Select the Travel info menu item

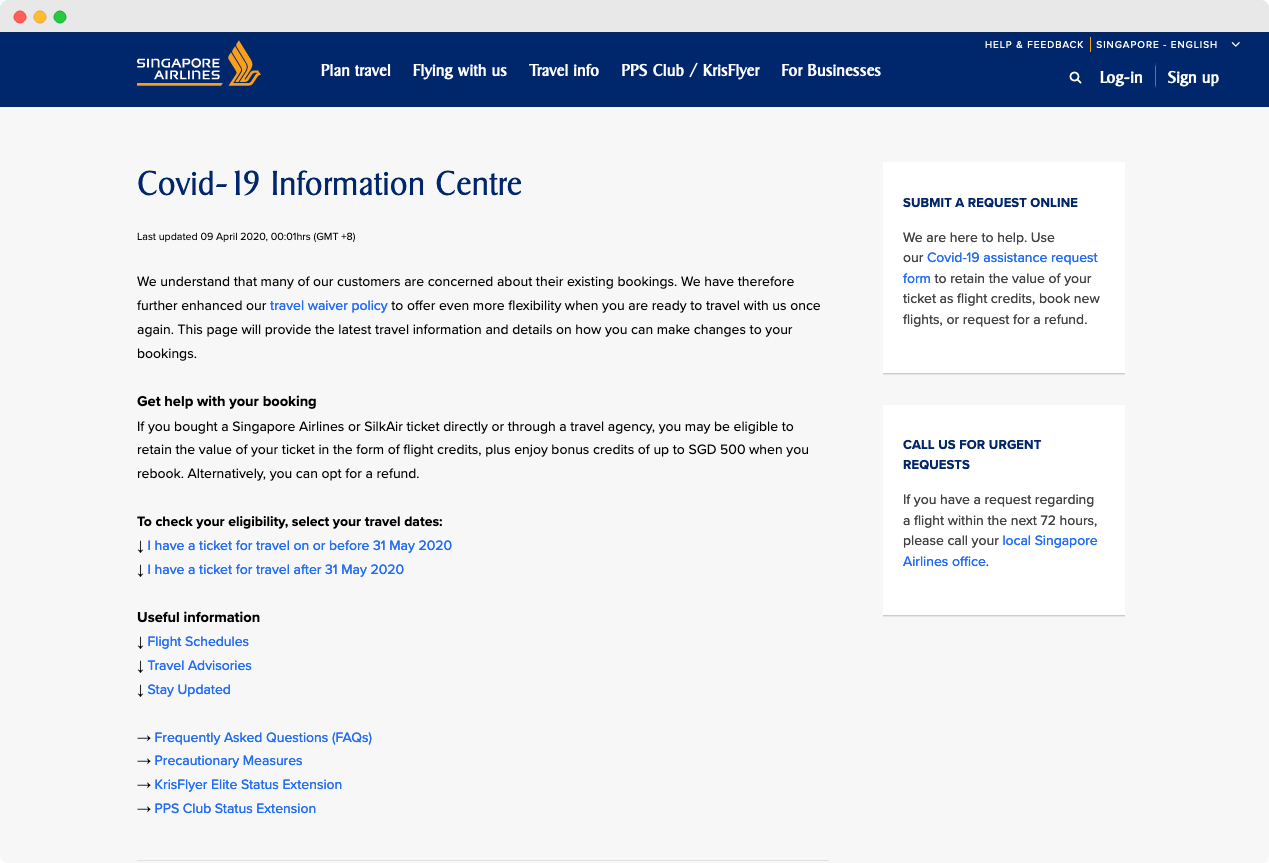coord(563,70)
